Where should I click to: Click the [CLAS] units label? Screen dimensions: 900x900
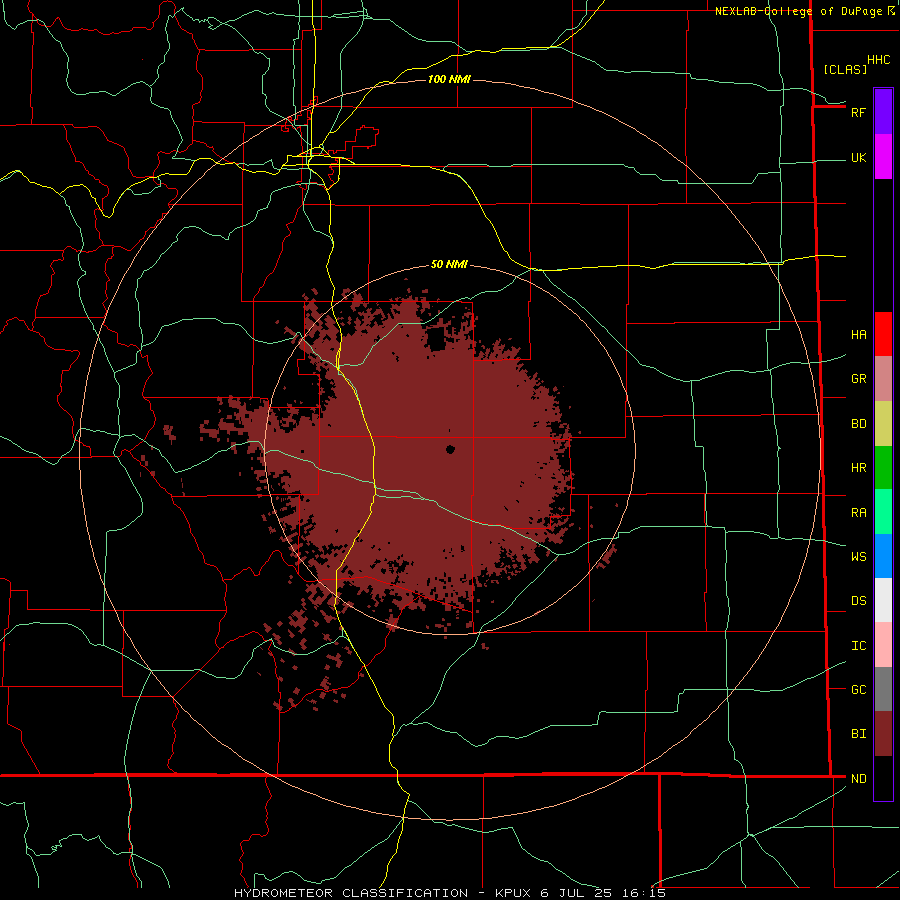point(845,70)
